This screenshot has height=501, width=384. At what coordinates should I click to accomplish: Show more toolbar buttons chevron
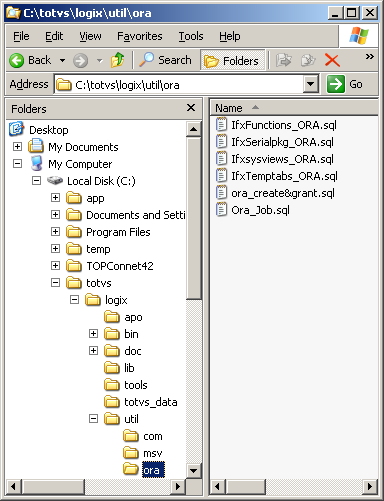[369, 56]
